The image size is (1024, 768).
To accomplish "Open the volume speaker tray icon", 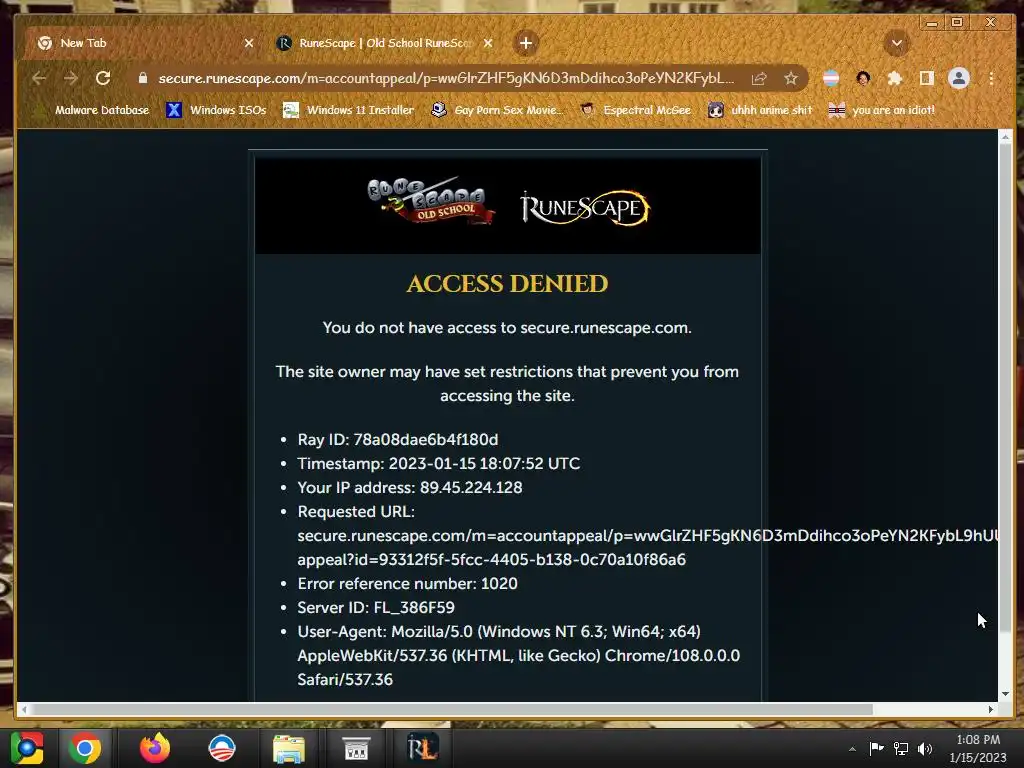I will pyautogui.click(x=925, y=748).
